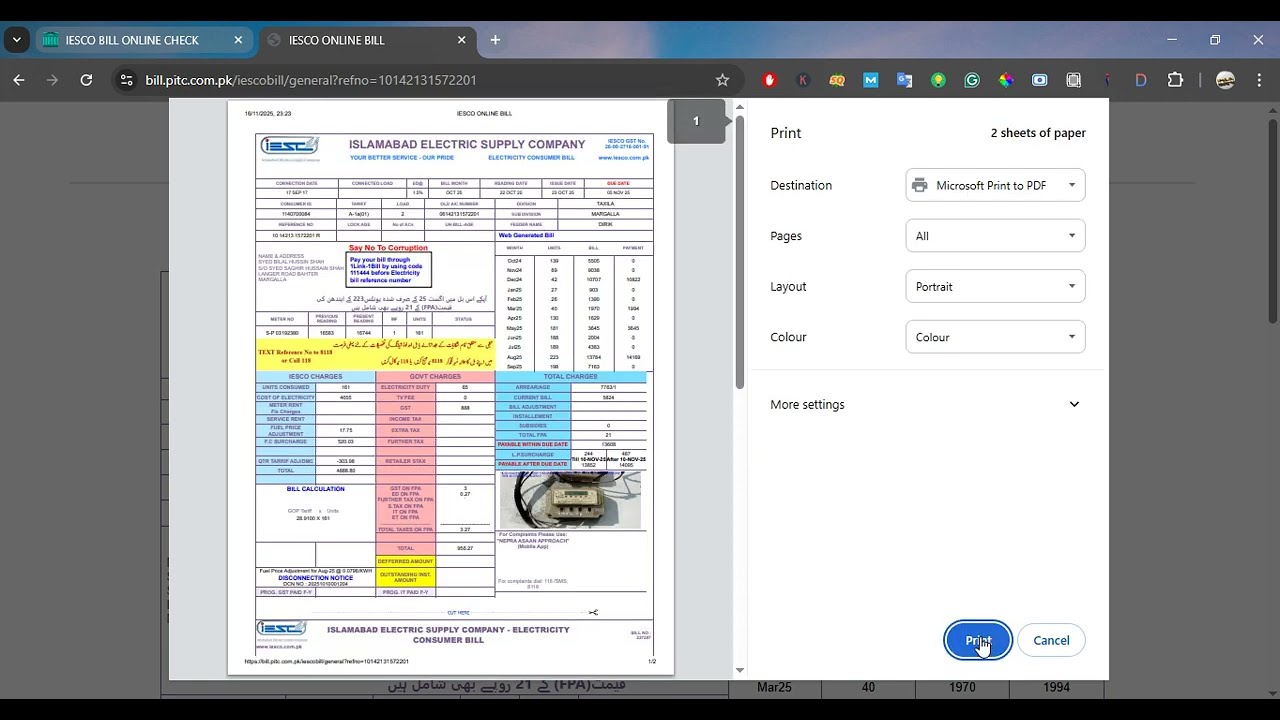
Task: Open the Grammarly extension
Action: click(x=972, y=80)
